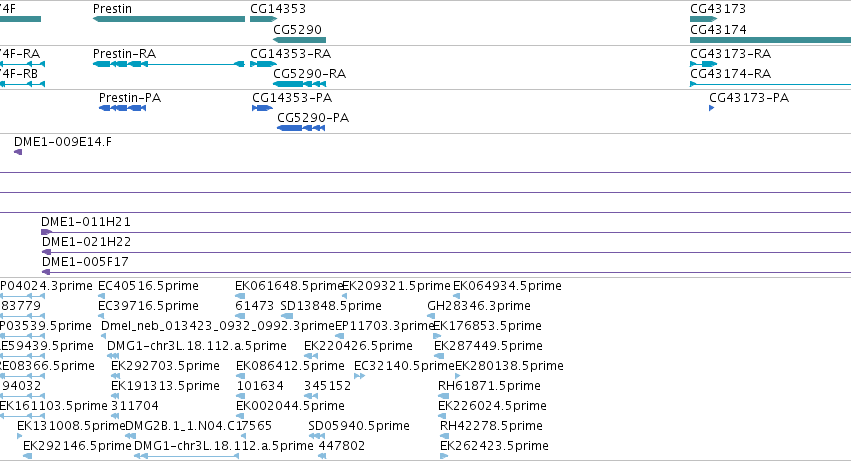Click the CG43174-RA transcript line

click(770, 84)
